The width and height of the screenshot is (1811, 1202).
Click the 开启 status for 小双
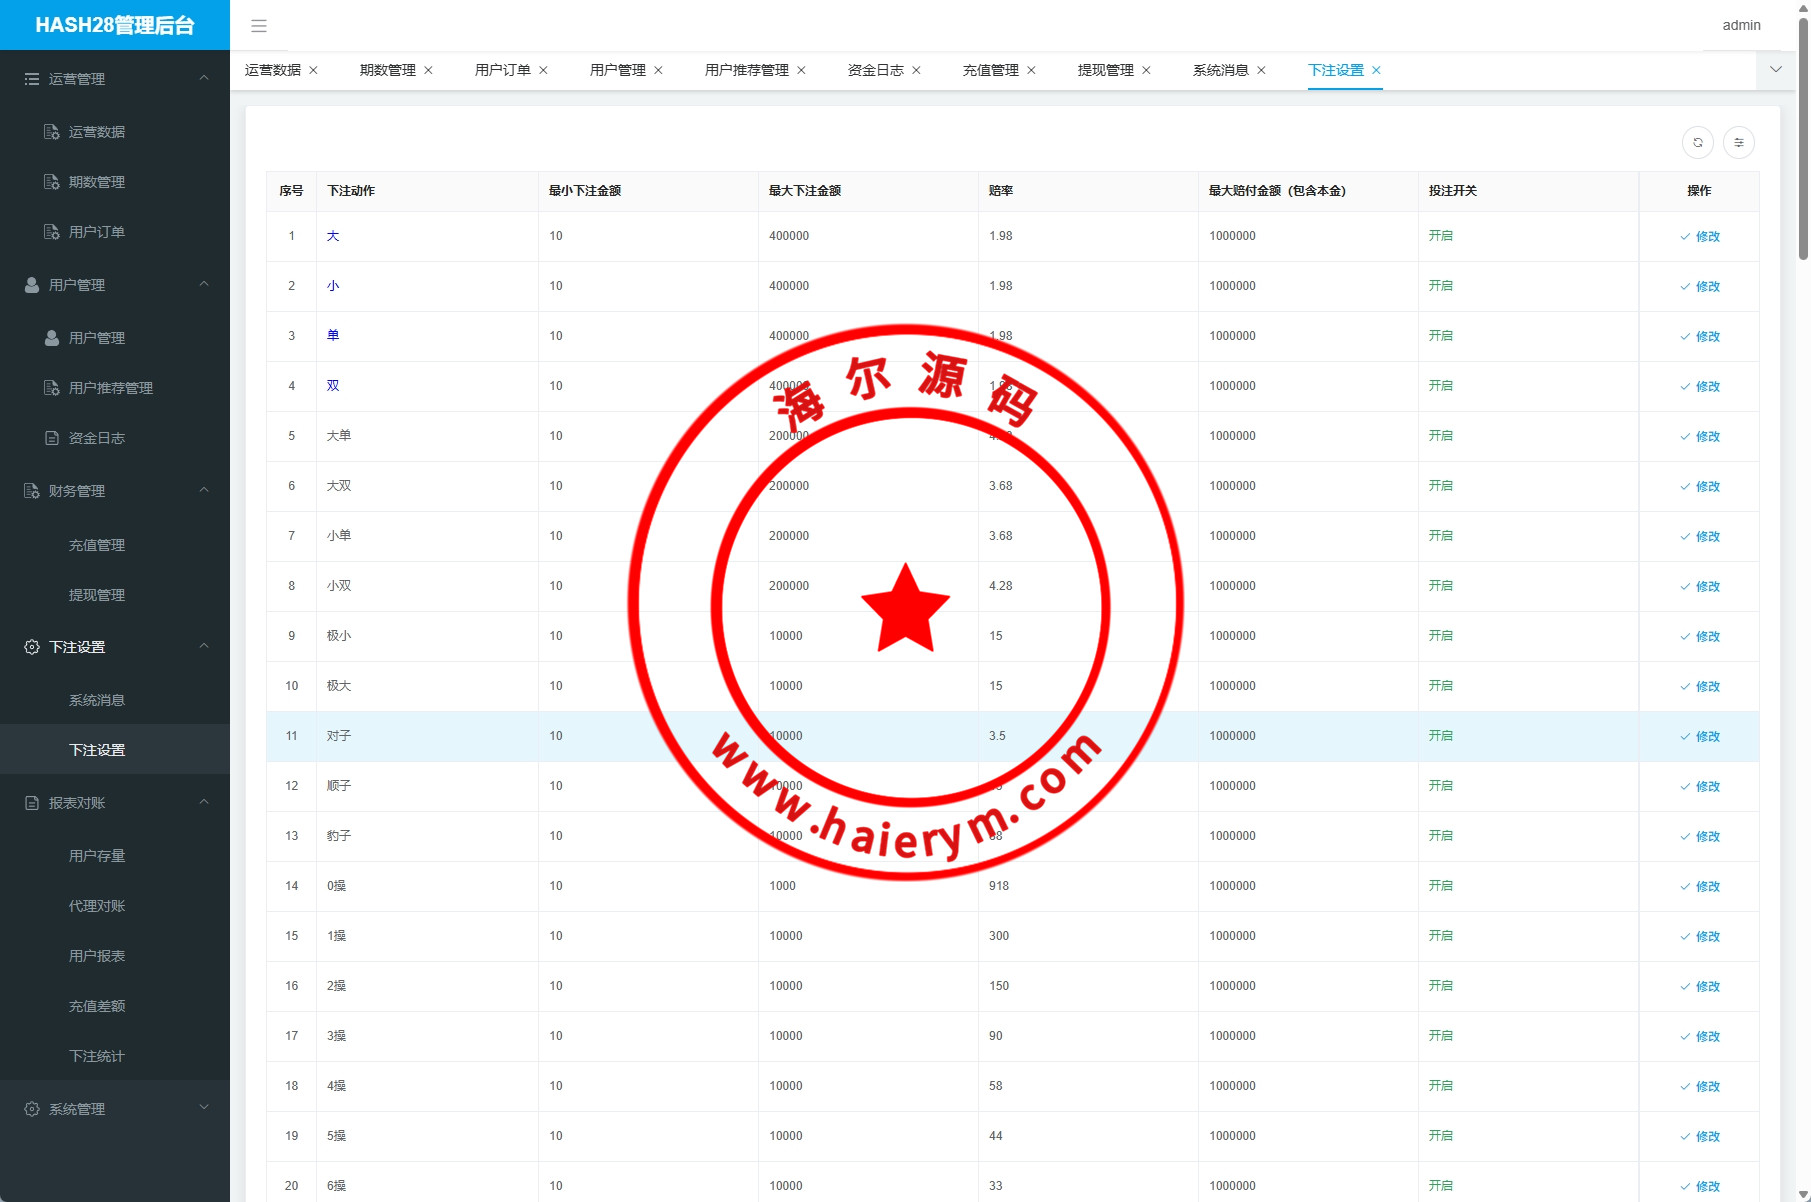click(1440, 586)
